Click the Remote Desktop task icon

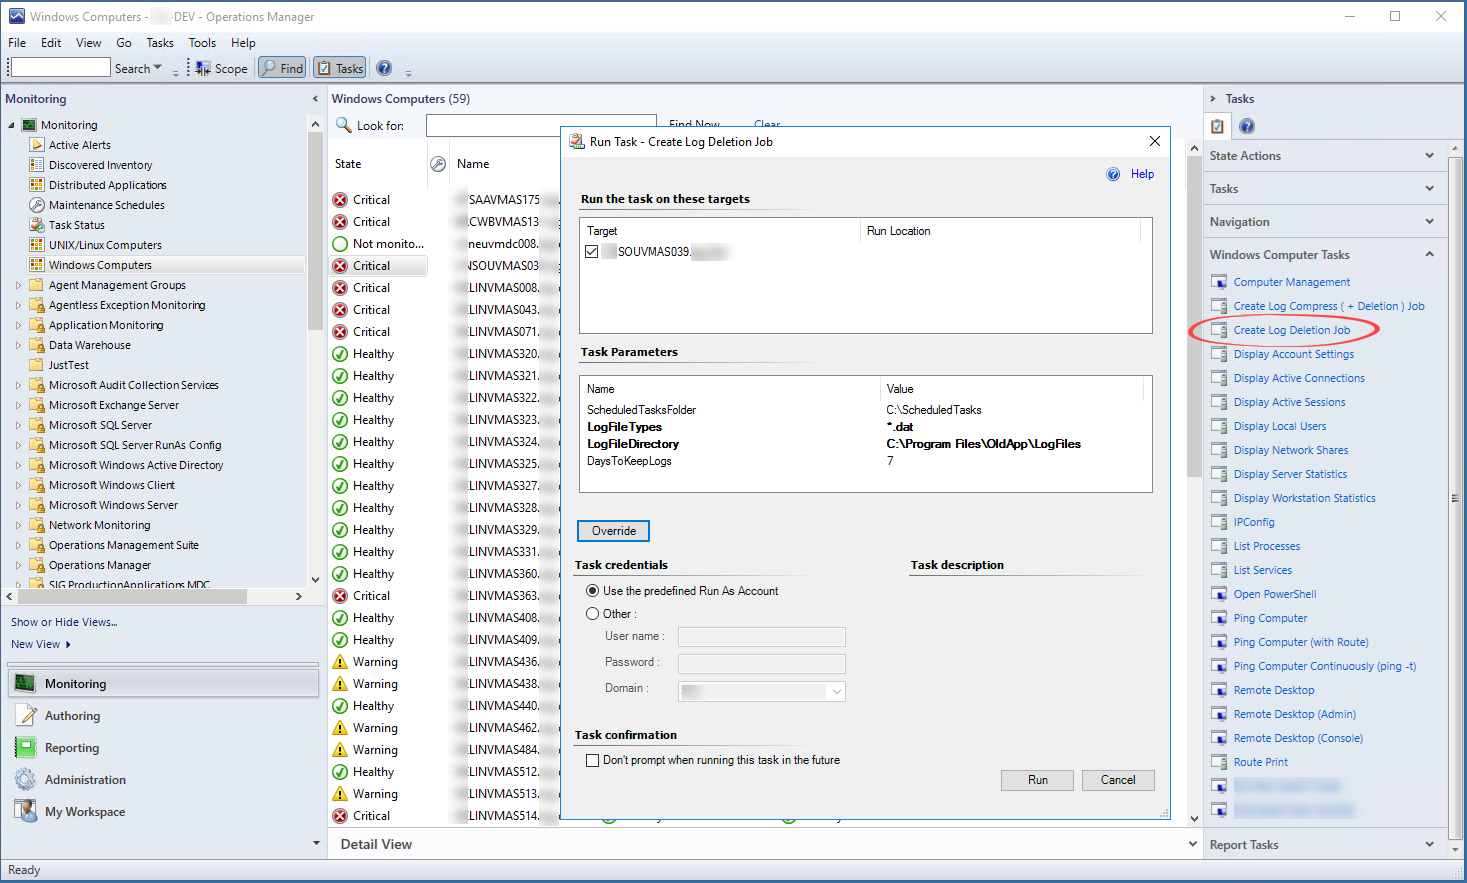coord(1219,690)
